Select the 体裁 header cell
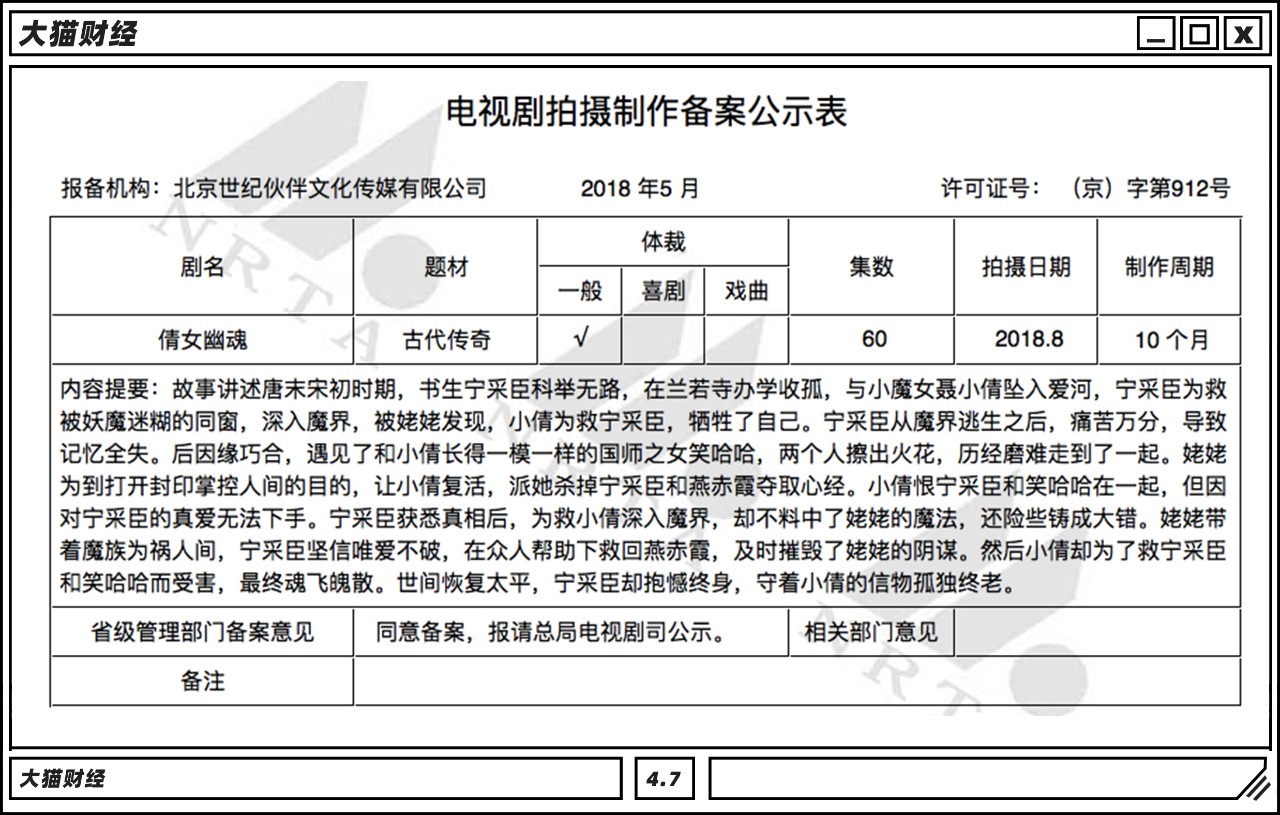This screenshot has width=1280, height=815. pos(663,241)
